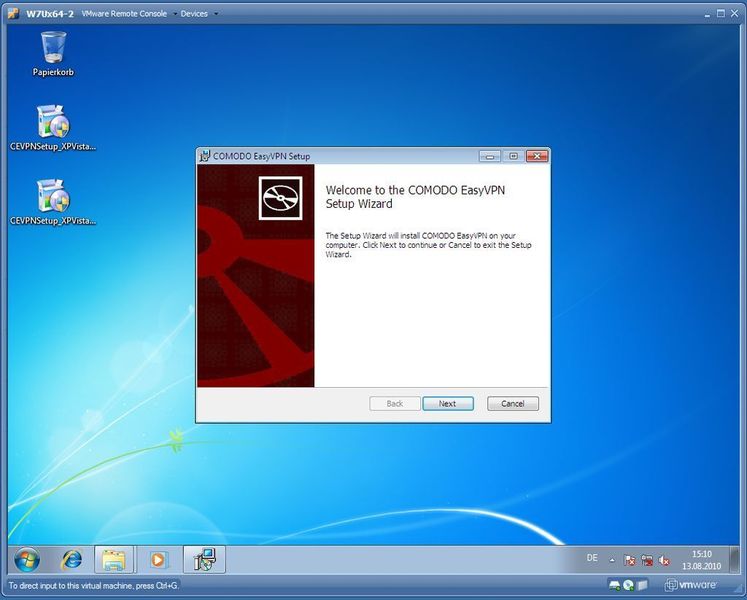
Task: Click the W7Ux64-2 title text
Action: click(x=50, y=14)
